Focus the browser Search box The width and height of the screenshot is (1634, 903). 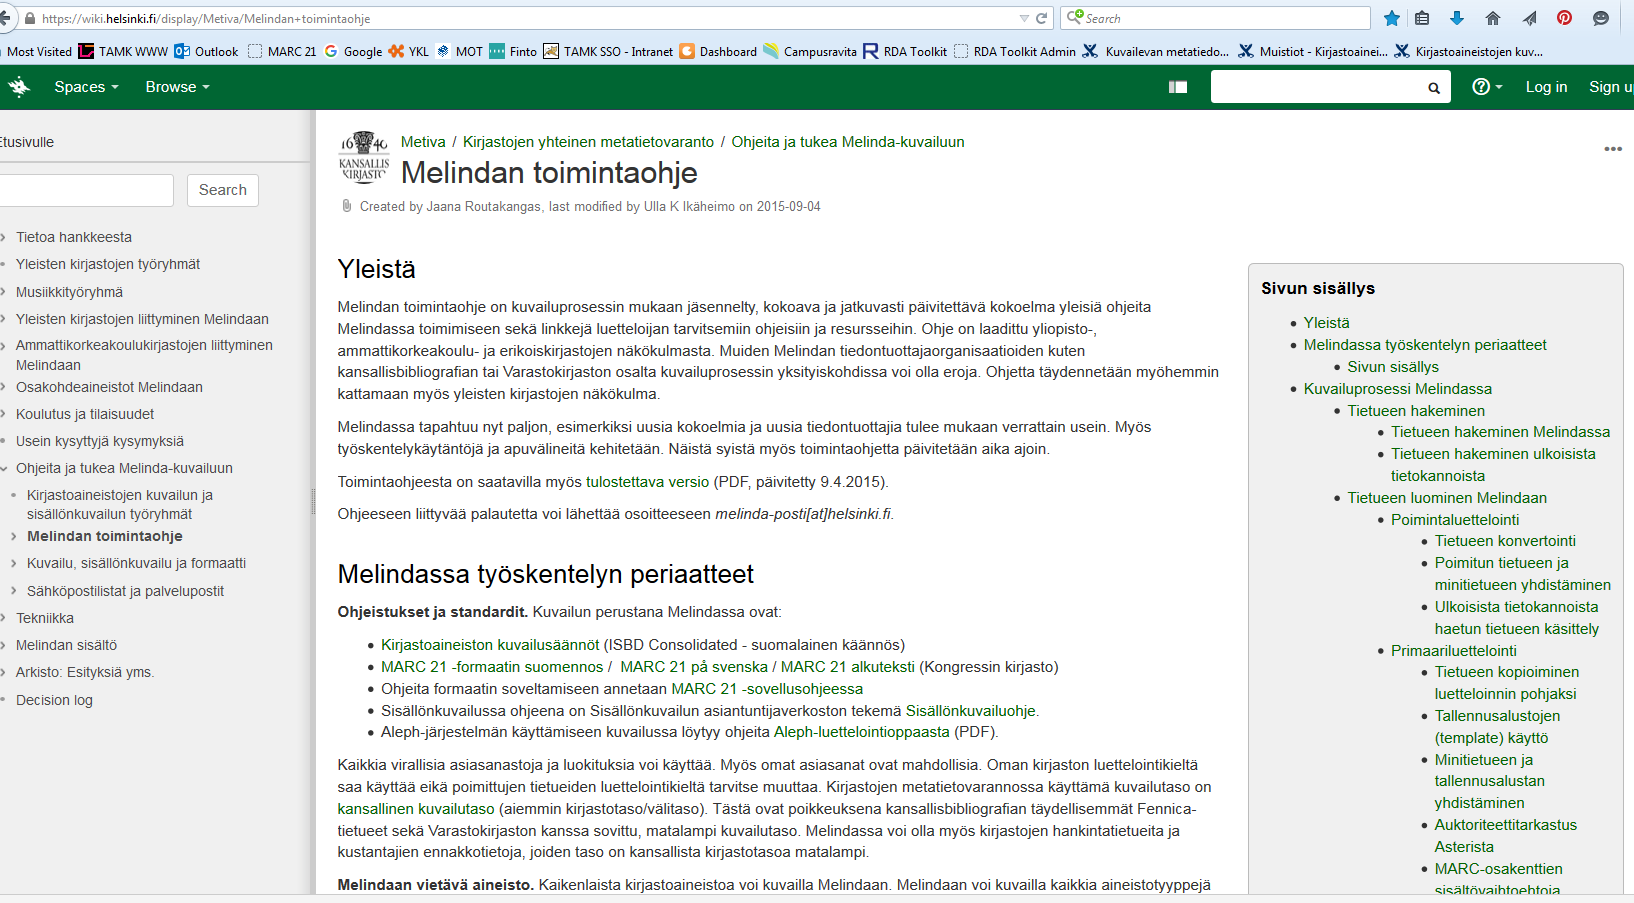click(x=1216, y=18)
